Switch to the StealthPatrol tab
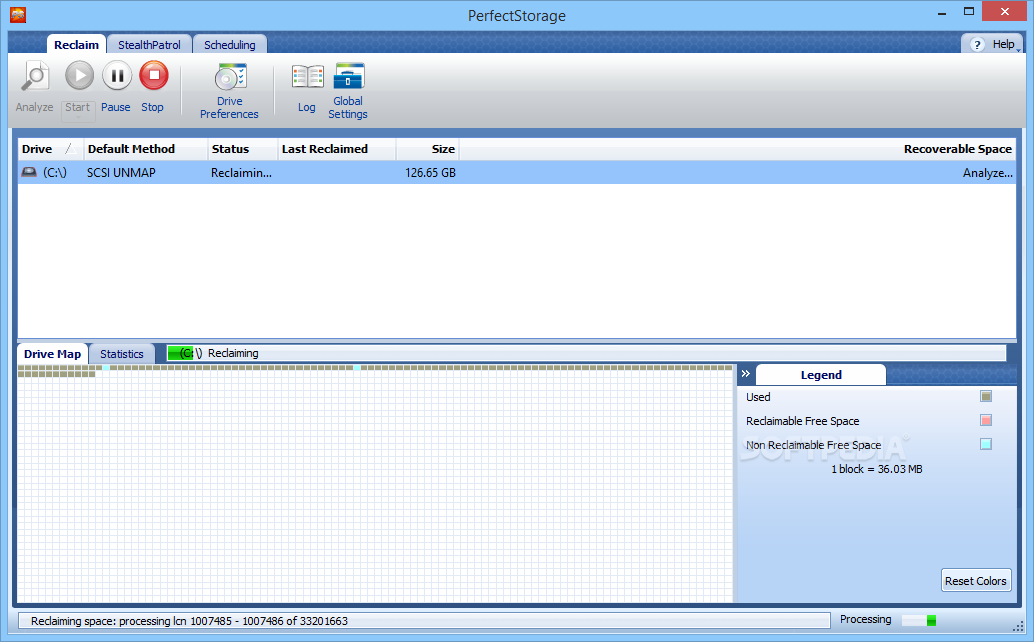 point(149,44)
